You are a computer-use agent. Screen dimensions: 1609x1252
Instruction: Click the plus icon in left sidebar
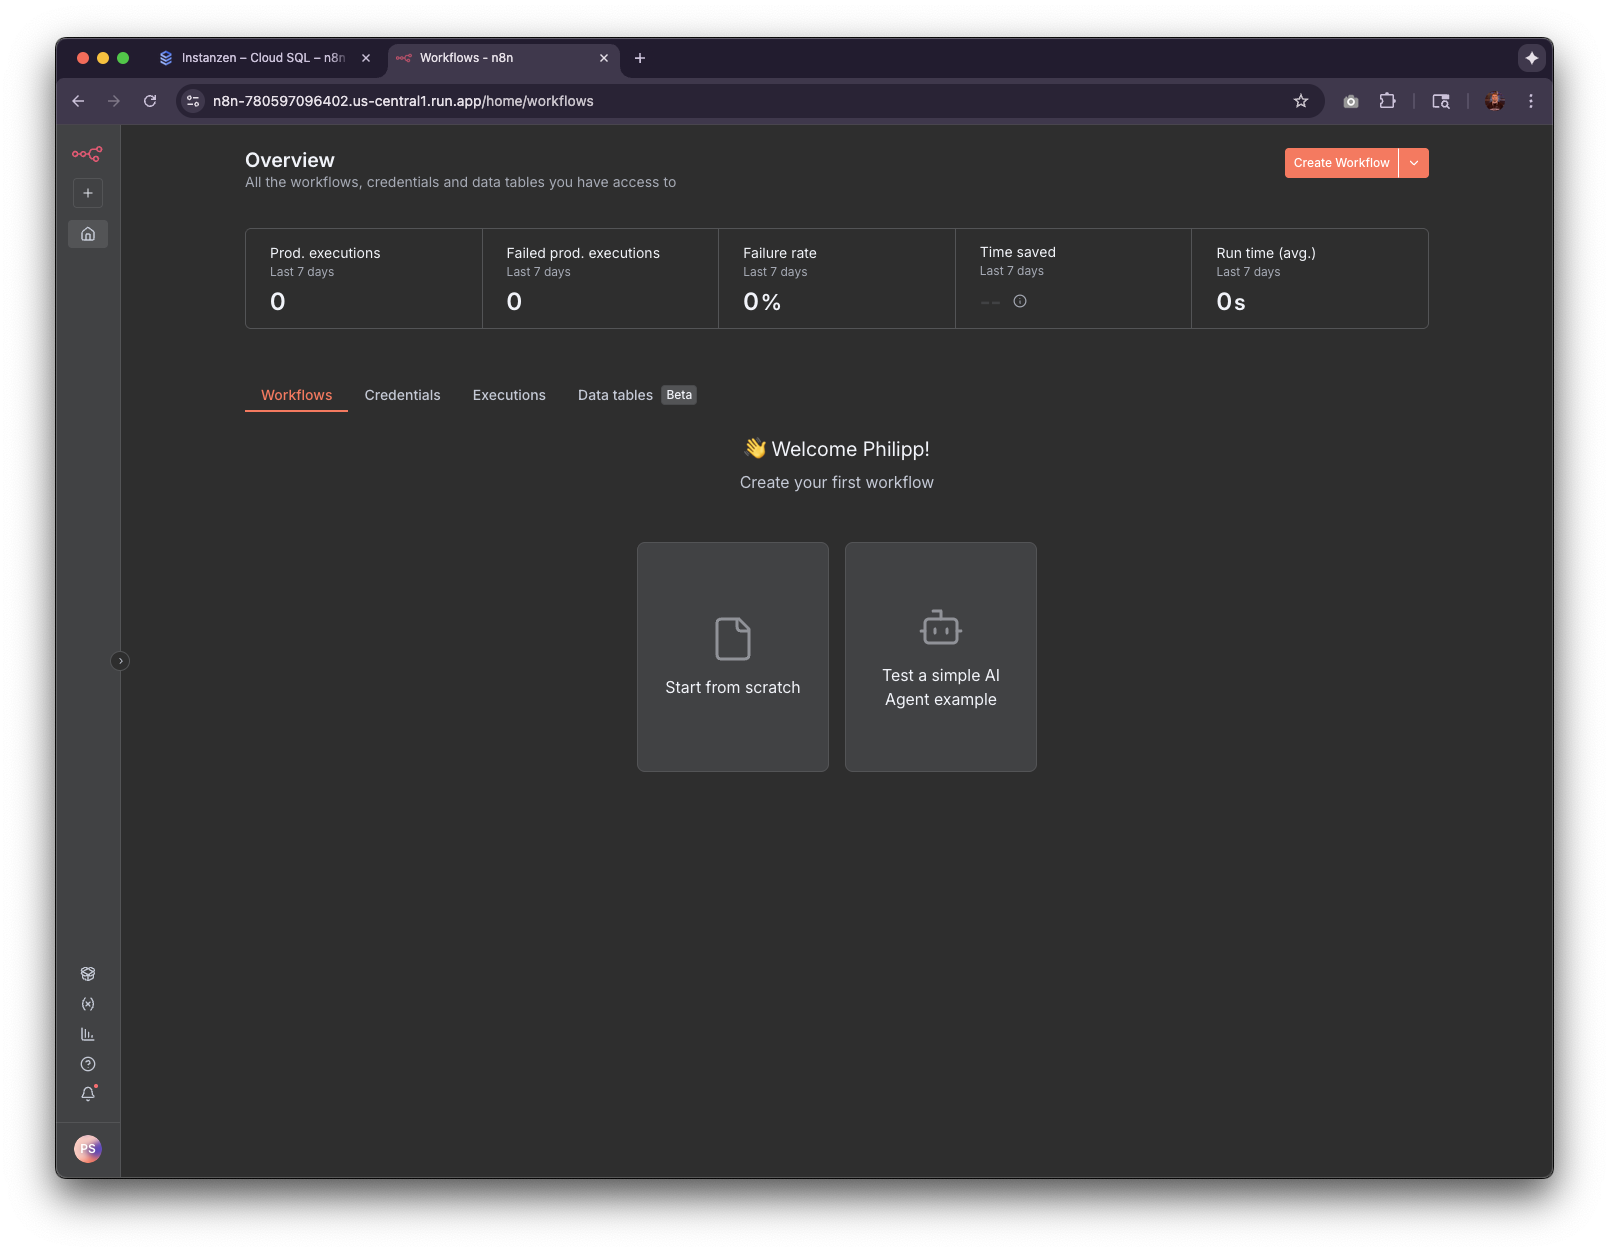[88, 193]
